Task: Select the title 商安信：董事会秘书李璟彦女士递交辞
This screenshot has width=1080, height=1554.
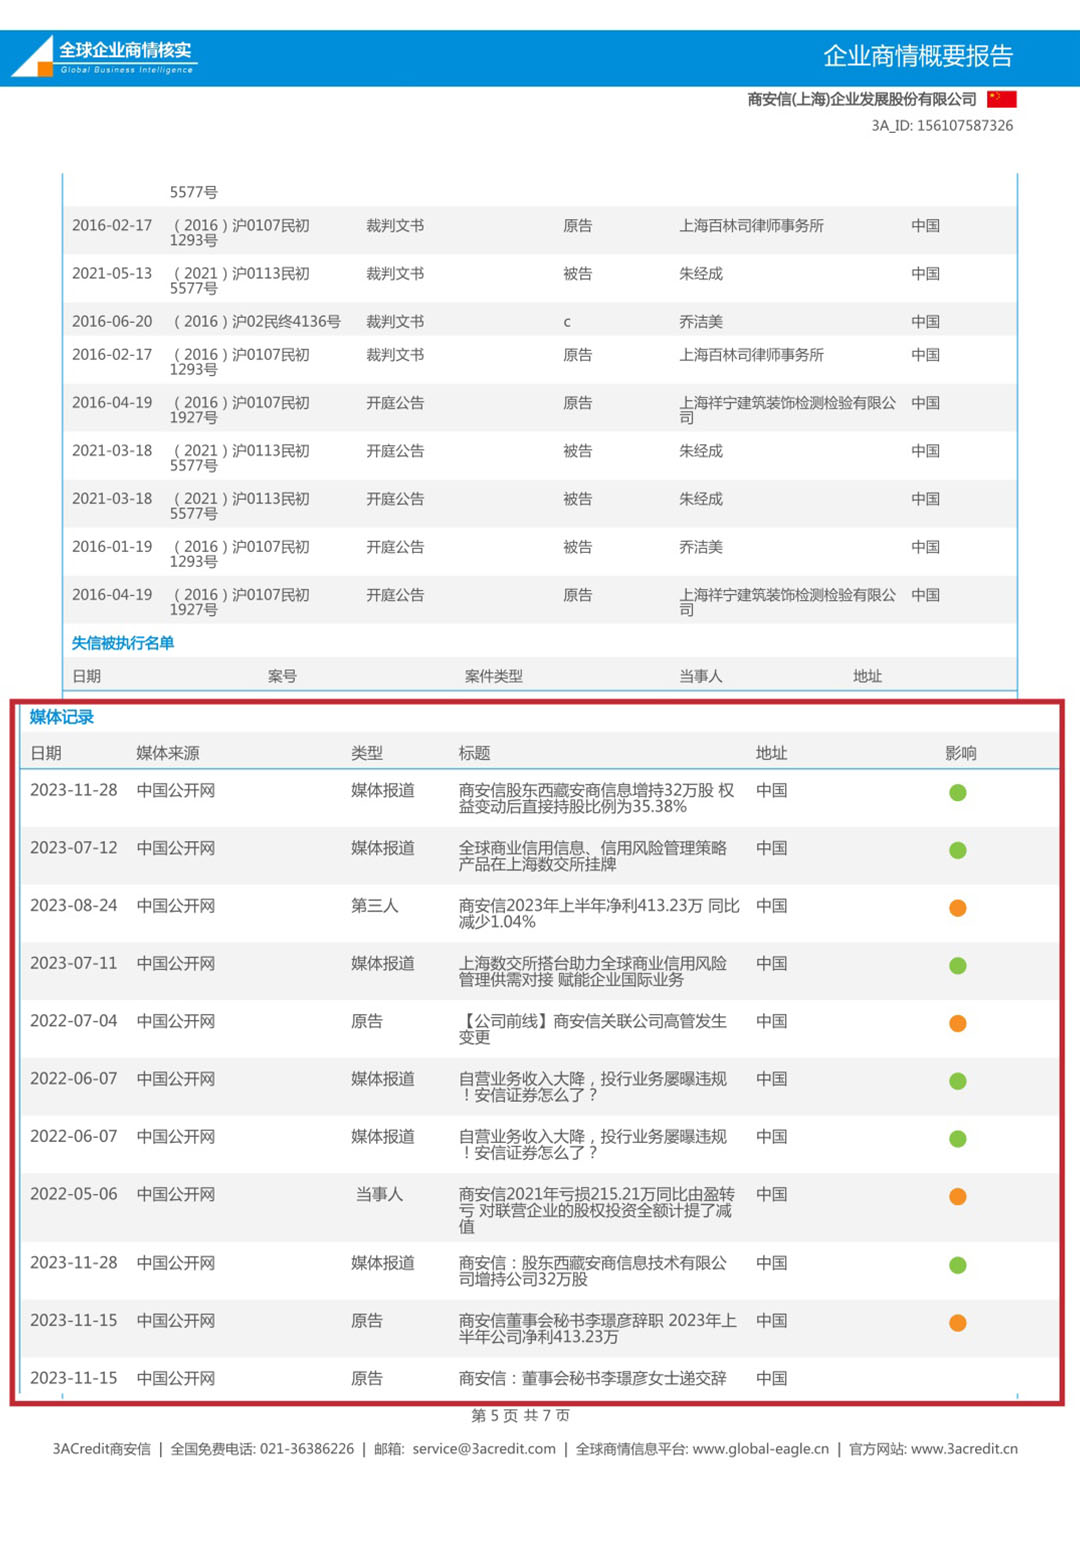Action: click(593, 1378)
